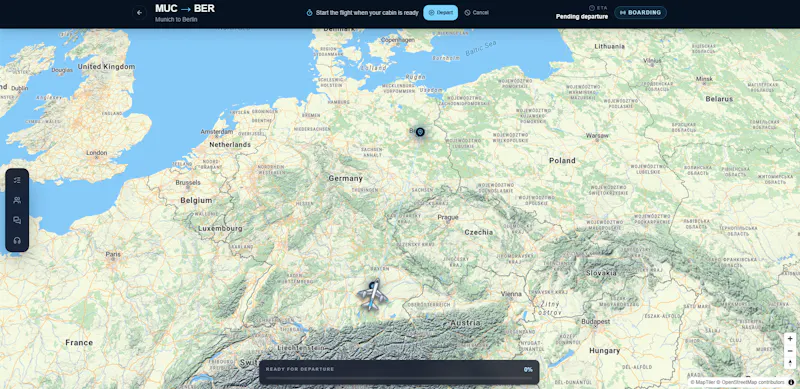Open the passengers icon in left sidebar
Viewport: 800px width, 389px height.
tap(17, 200)
